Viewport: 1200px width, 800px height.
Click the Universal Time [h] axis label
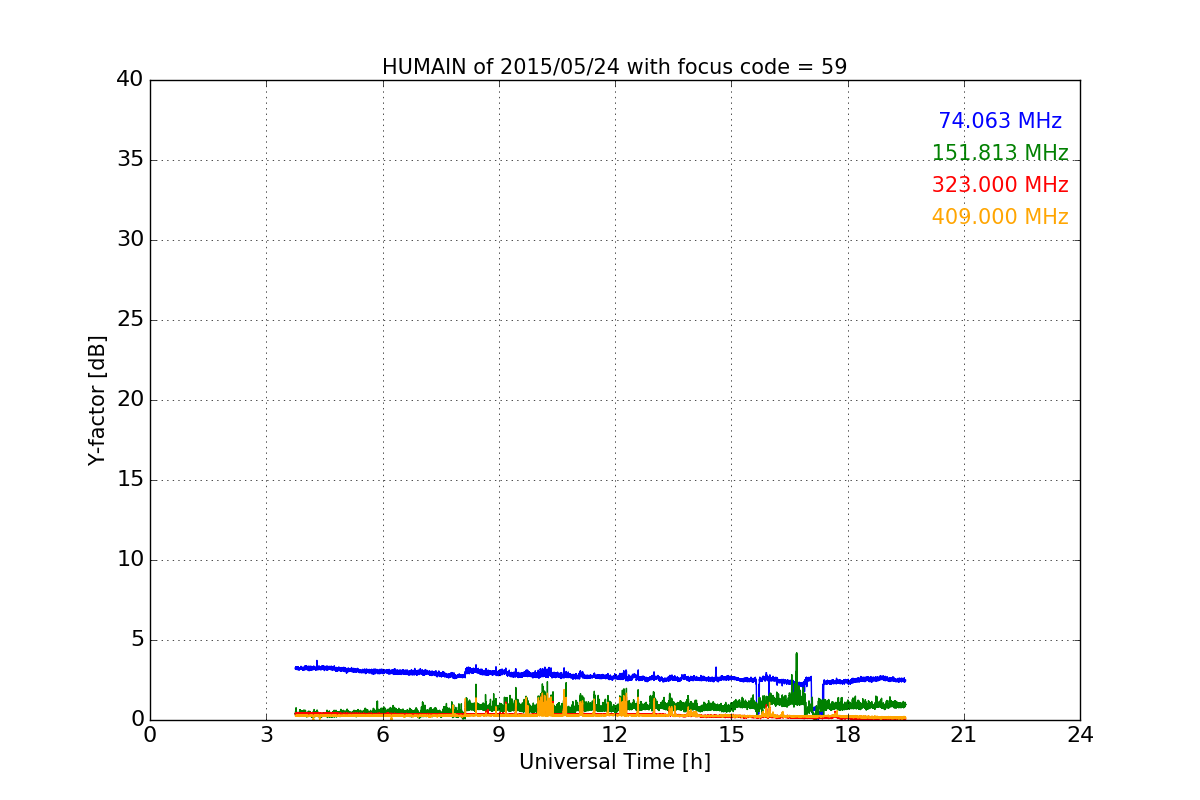pyautogui.click(x=614, y=762)
